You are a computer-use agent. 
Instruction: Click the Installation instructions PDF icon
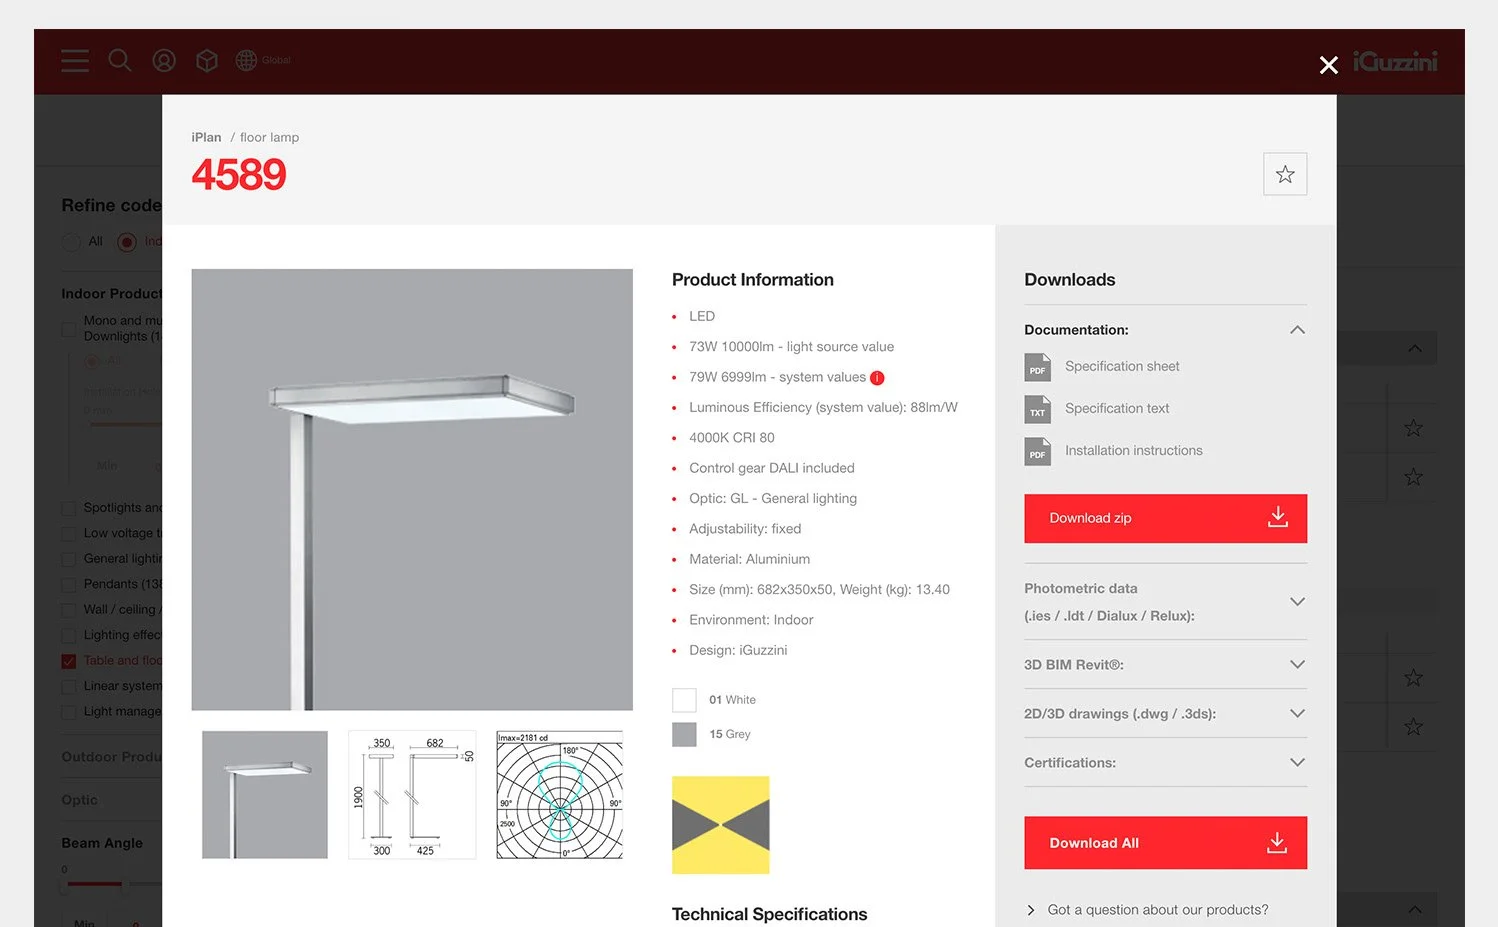tap(1038, 451)
